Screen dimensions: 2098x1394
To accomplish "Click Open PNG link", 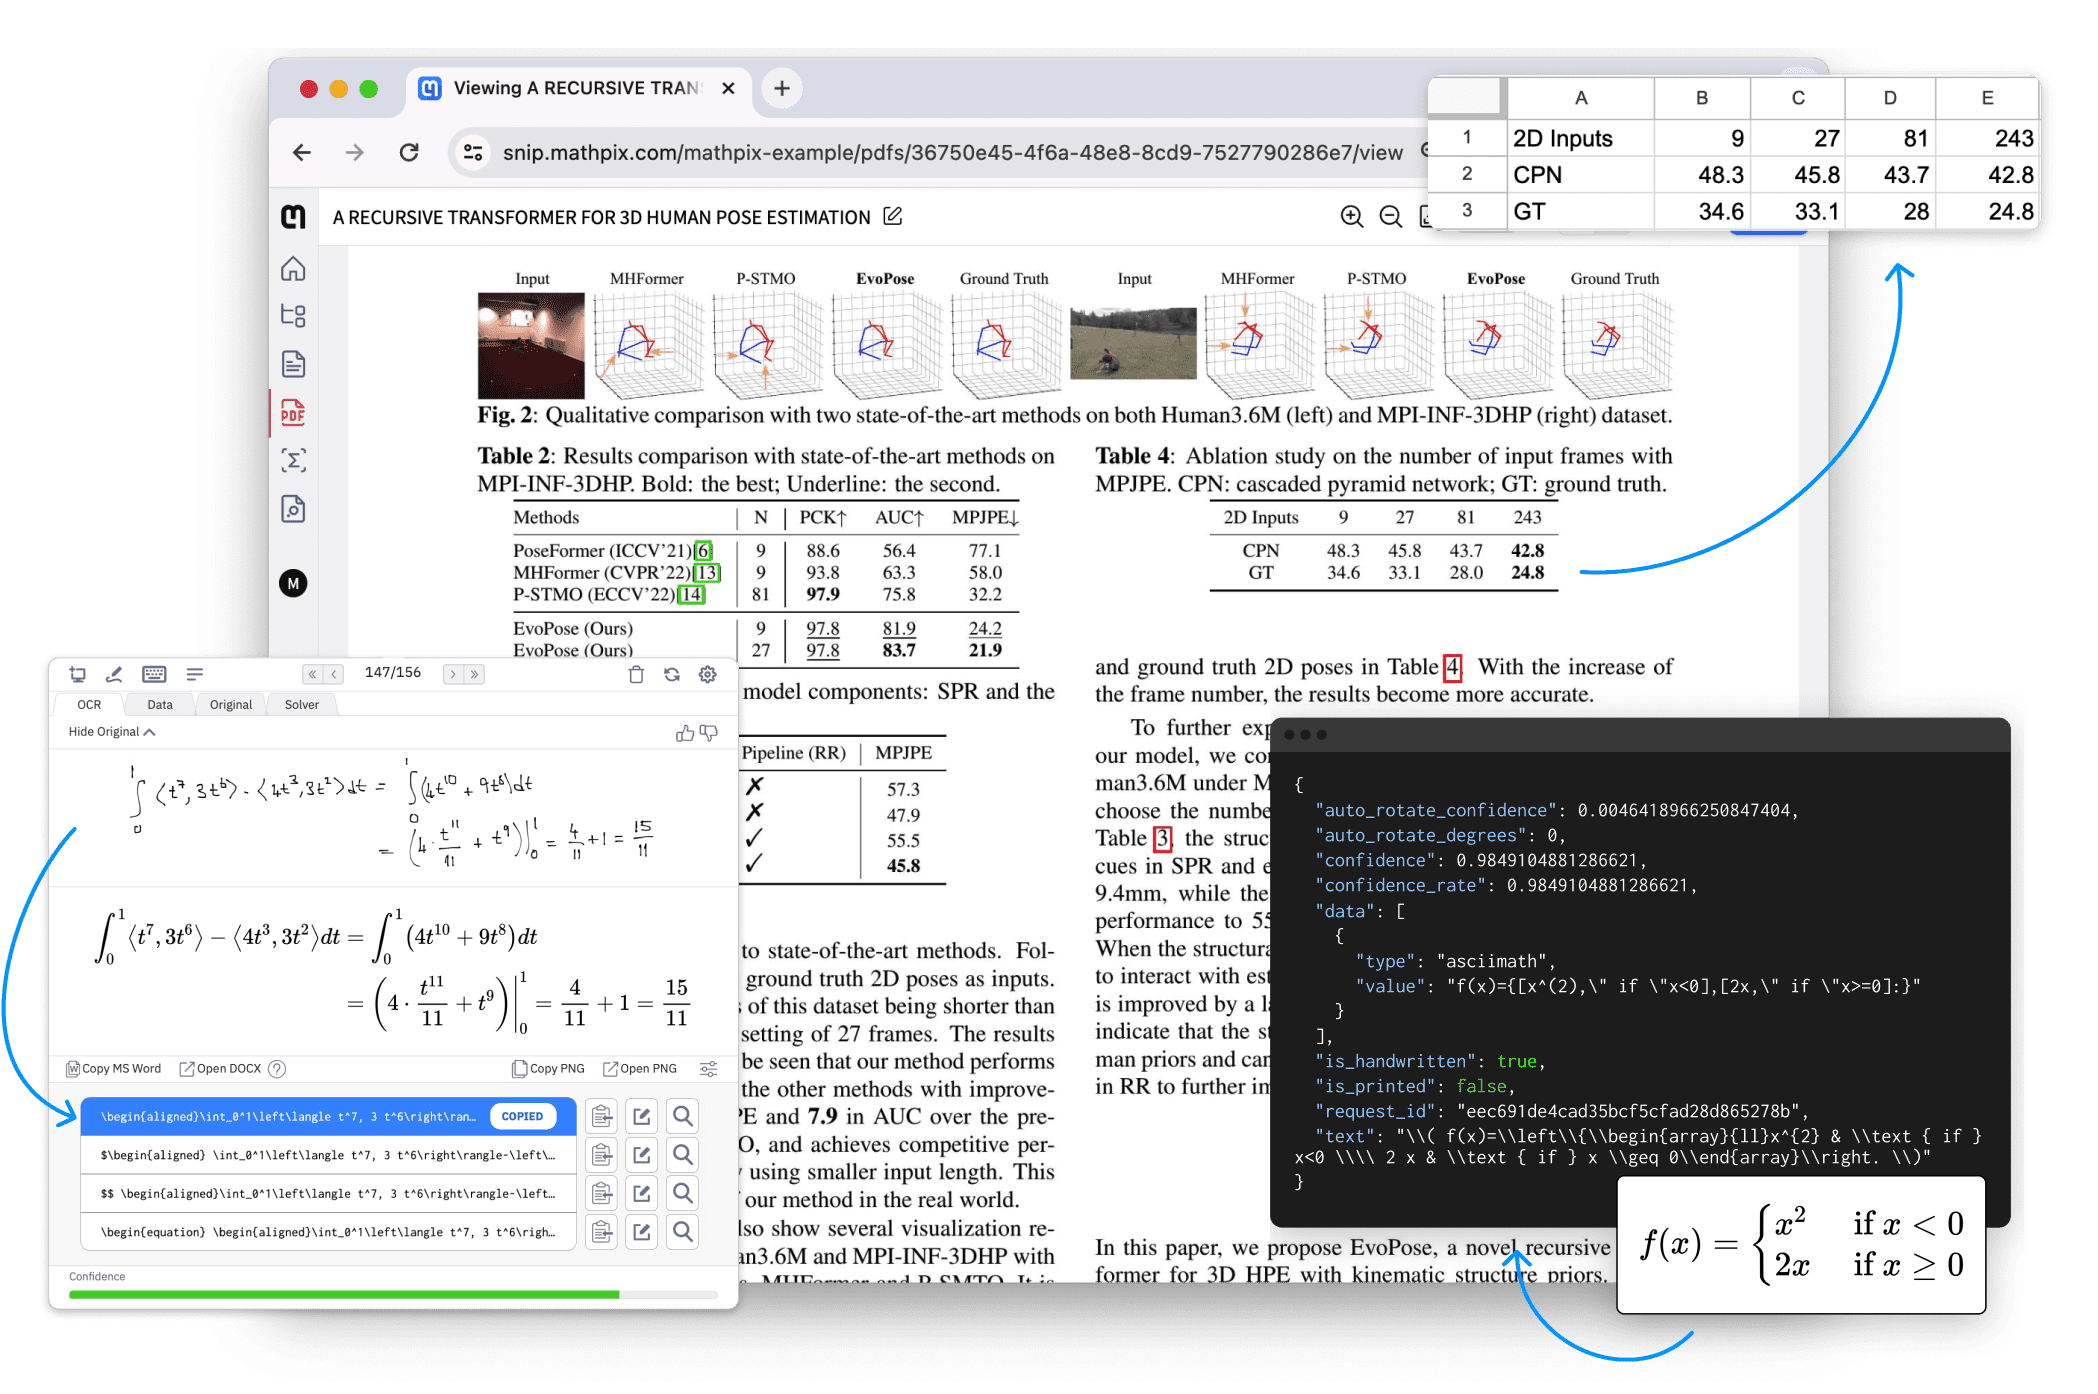I will (x=640, y=1068).
